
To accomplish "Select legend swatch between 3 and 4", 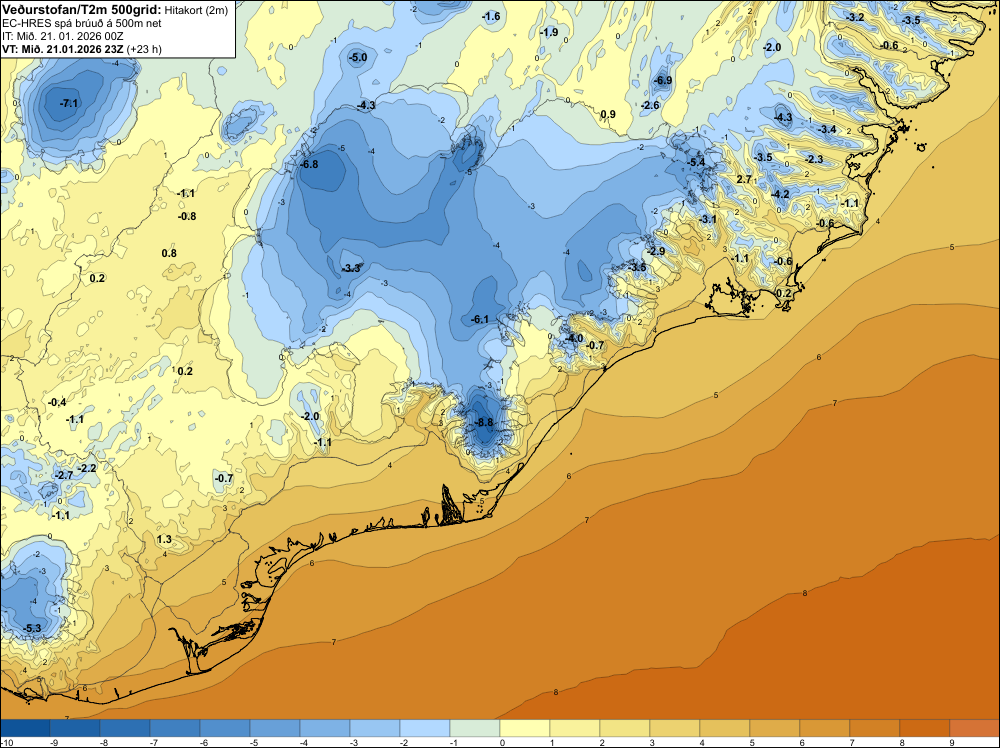I will pos(675,728).
